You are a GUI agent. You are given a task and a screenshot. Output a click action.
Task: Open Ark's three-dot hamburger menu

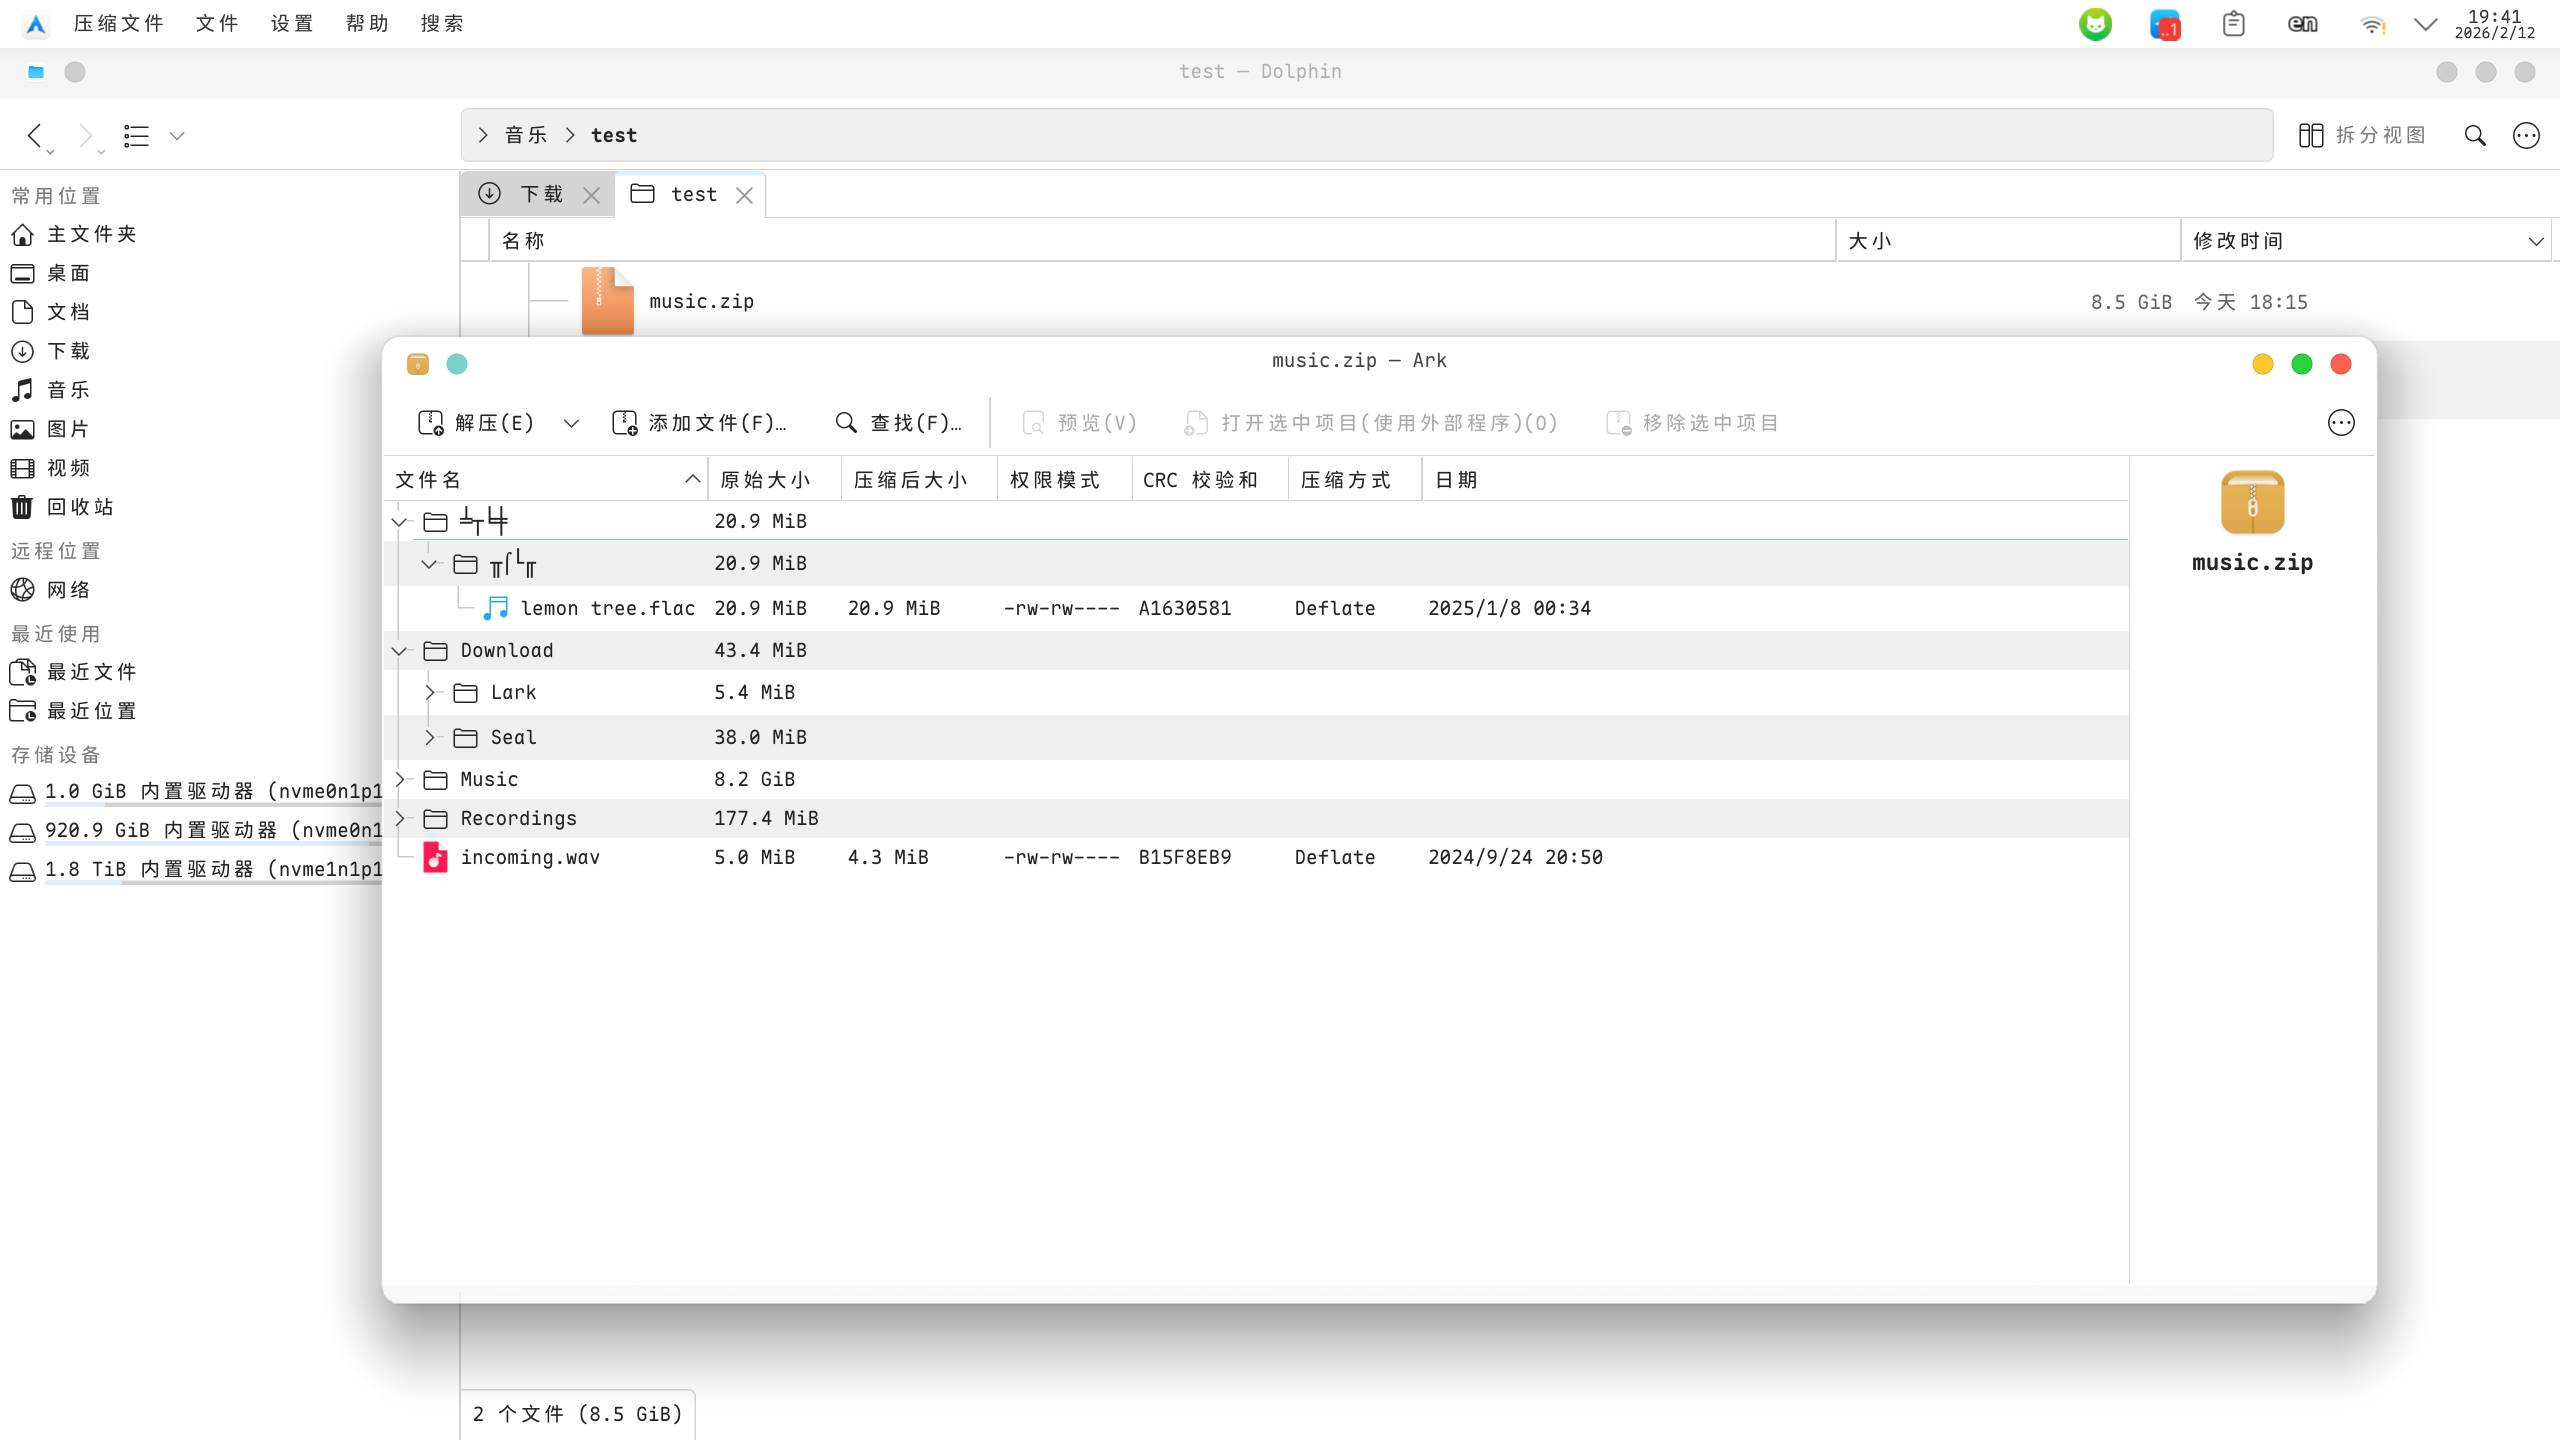pos(2340,423)
